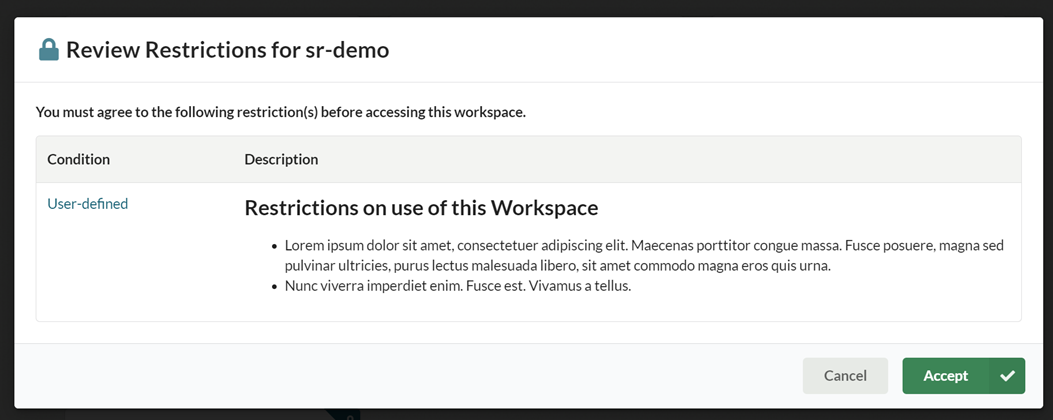Click the checkmark icon on the Accept button
The image size is (1053, 420).
coord(1007,376)
